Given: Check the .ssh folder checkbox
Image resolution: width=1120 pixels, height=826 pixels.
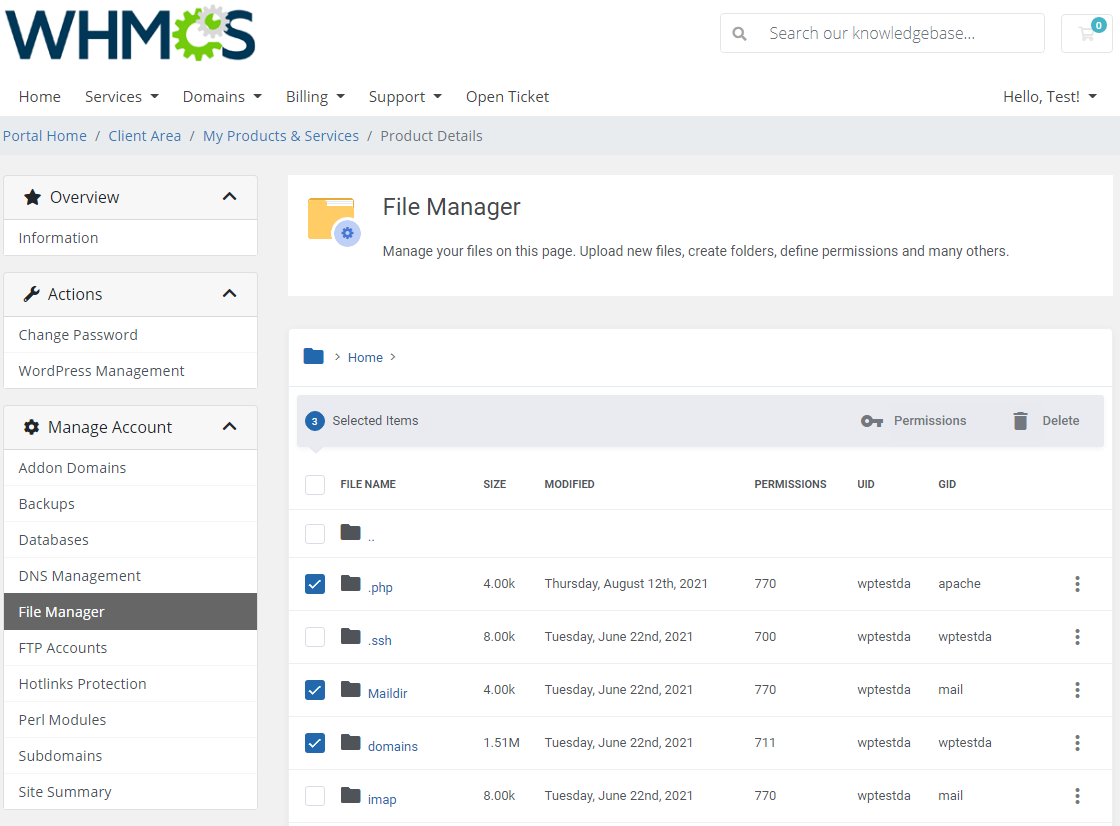Looking at the screenshot, I should [x=314, y=637].
